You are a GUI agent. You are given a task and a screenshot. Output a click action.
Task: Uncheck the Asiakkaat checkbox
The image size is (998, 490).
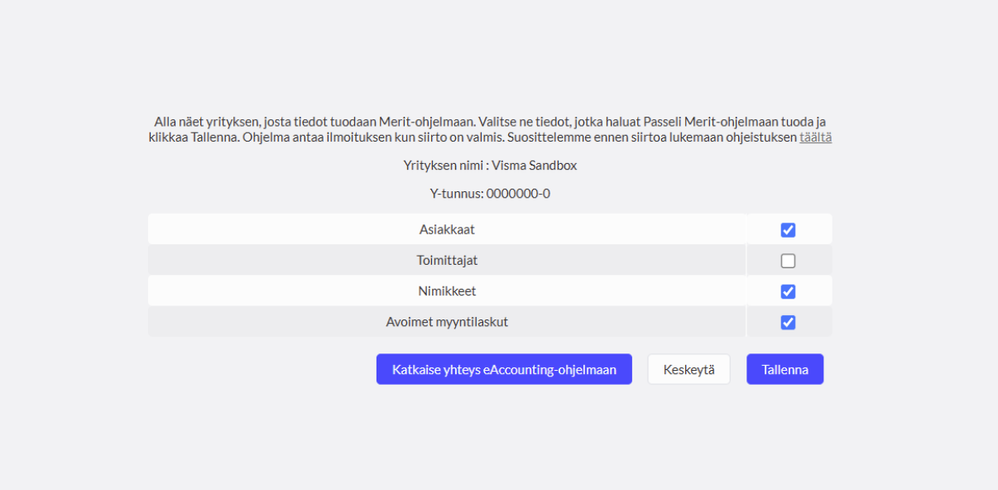(x=788, y=230)
